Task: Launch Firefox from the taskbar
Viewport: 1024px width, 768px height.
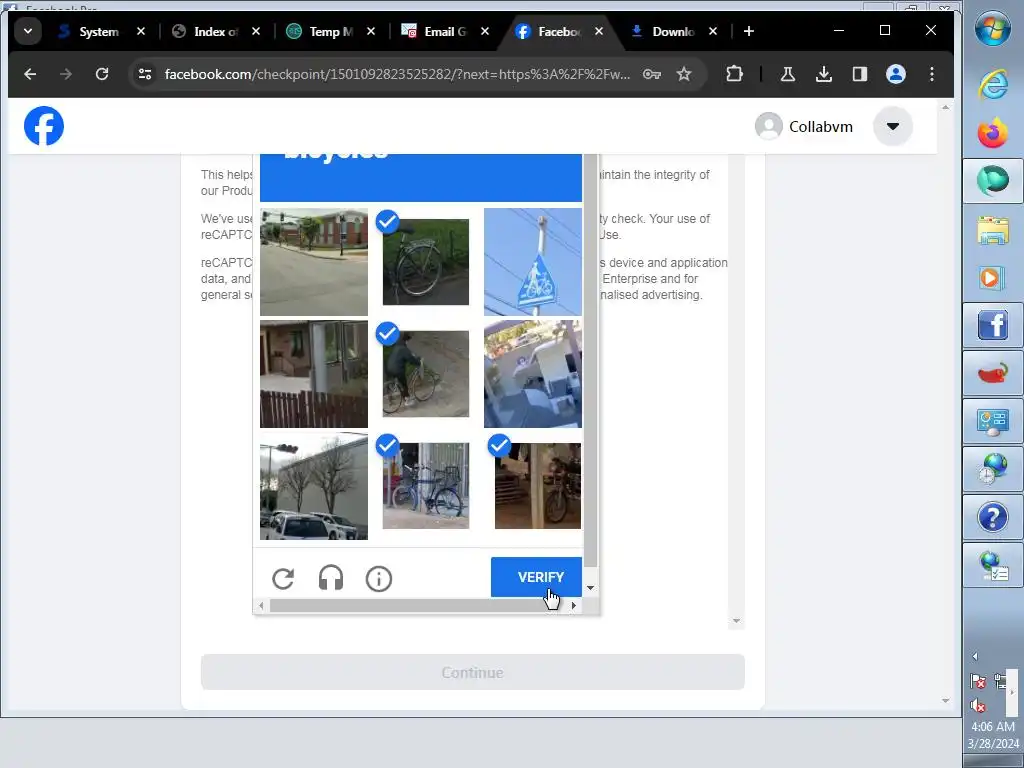Action: 993,133
